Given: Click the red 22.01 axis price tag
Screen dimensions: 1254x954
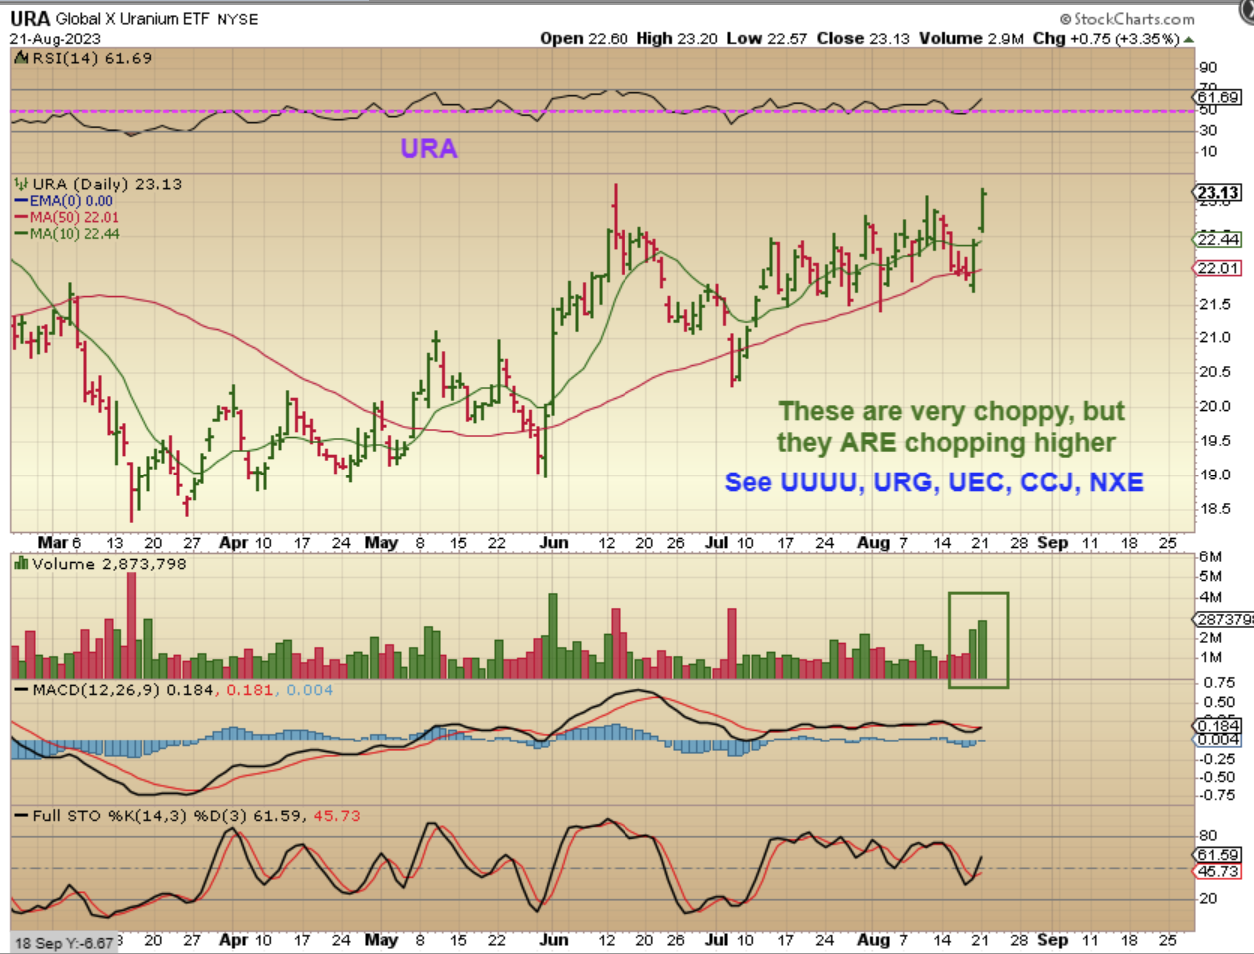Looking at the screenshot, I should (1218, 268).
